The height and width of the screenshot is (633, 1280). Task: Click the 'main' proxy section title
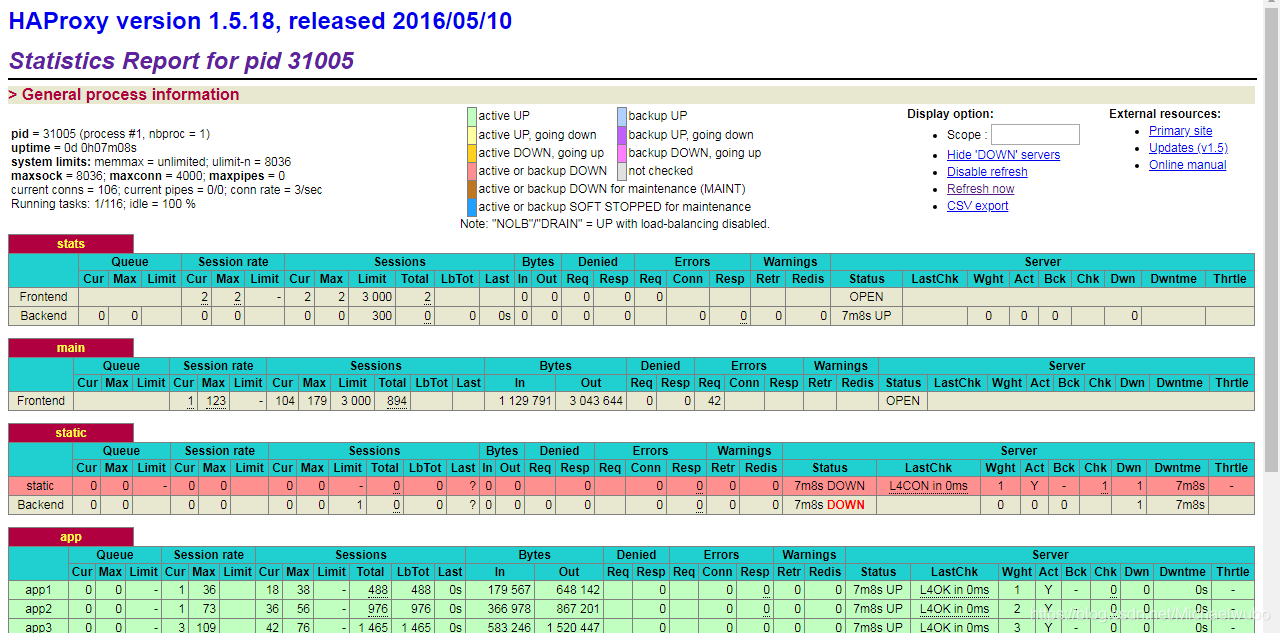point(71,348)
